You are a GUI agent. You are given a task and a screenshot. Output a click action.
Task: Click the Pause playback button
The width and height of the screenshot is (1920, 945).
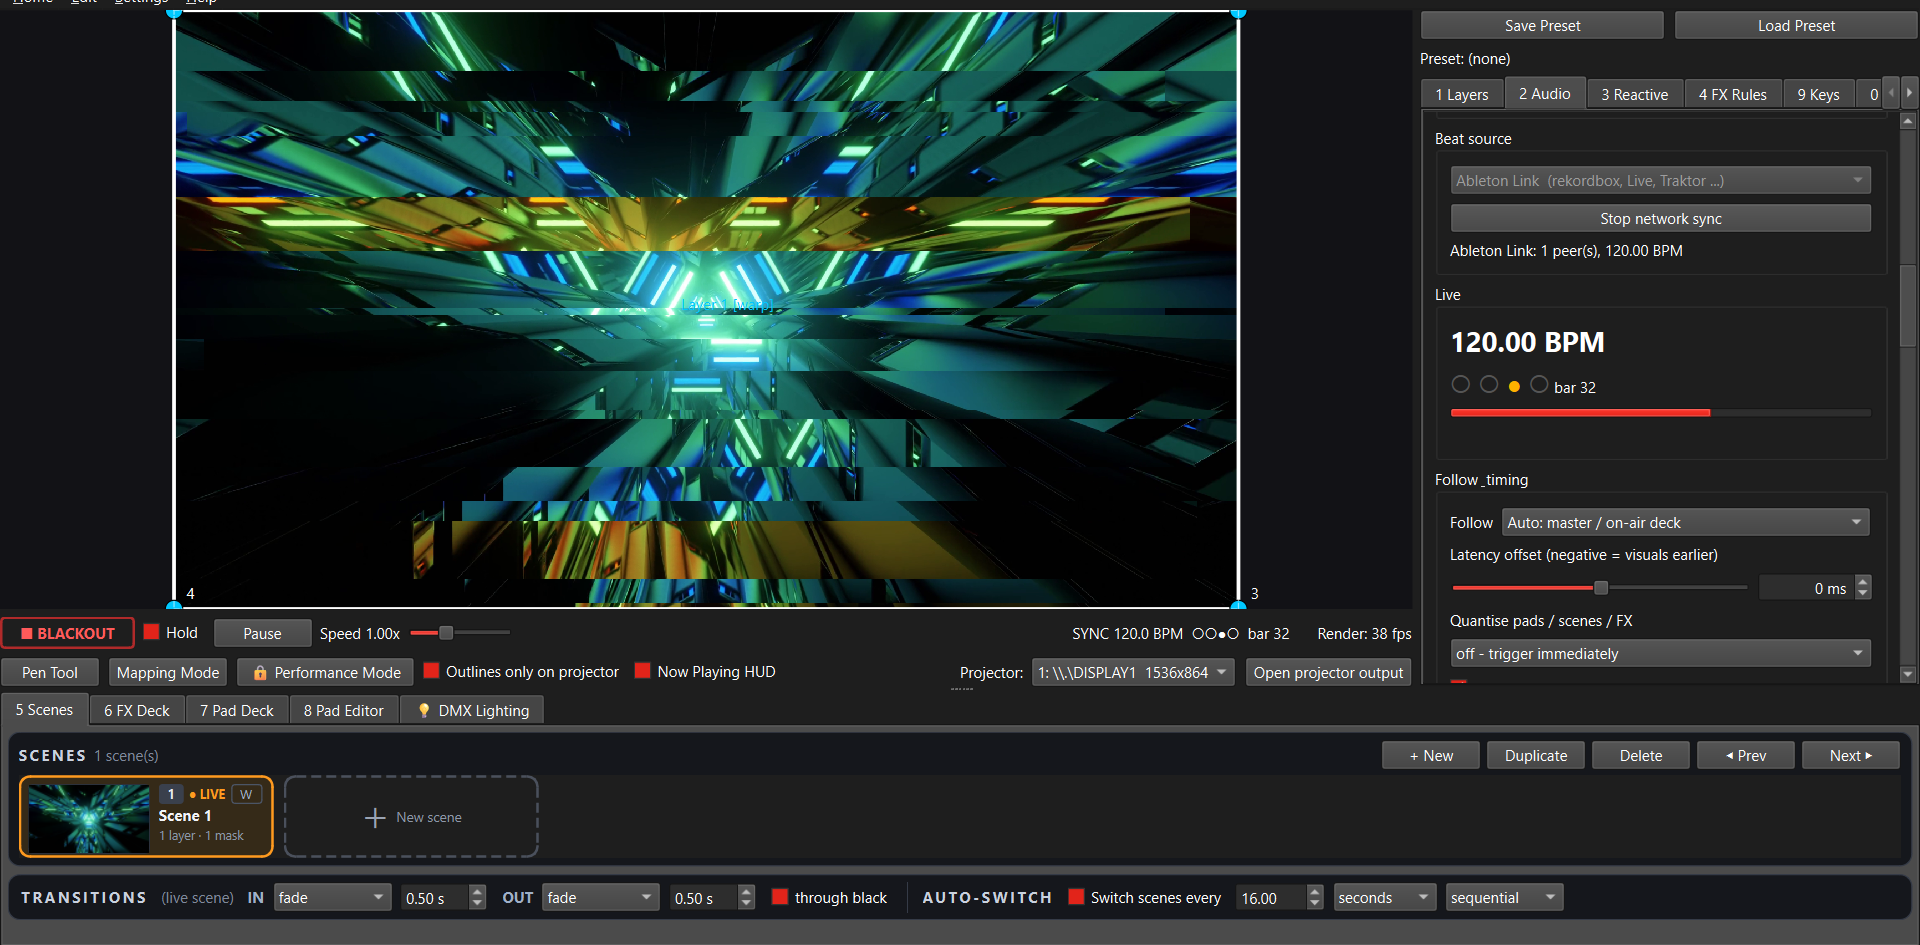coord(262,633)
